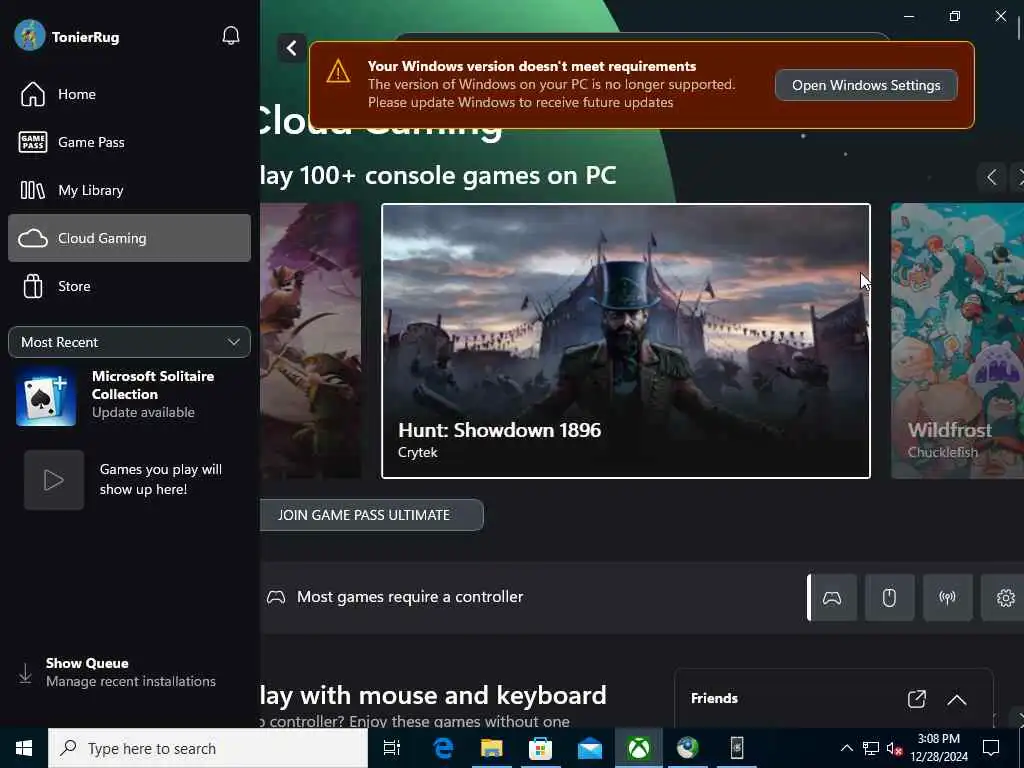Screen dimensions: 1024x768
Task: Select the mouse input icon
Action: (x=889, y=598)
